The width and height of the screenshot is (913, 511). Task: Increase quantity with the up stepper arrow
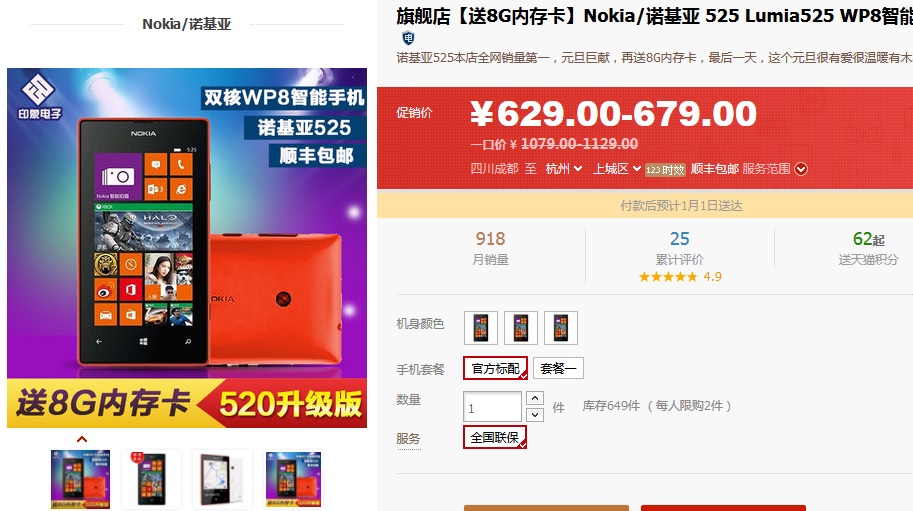click(535, 398)
